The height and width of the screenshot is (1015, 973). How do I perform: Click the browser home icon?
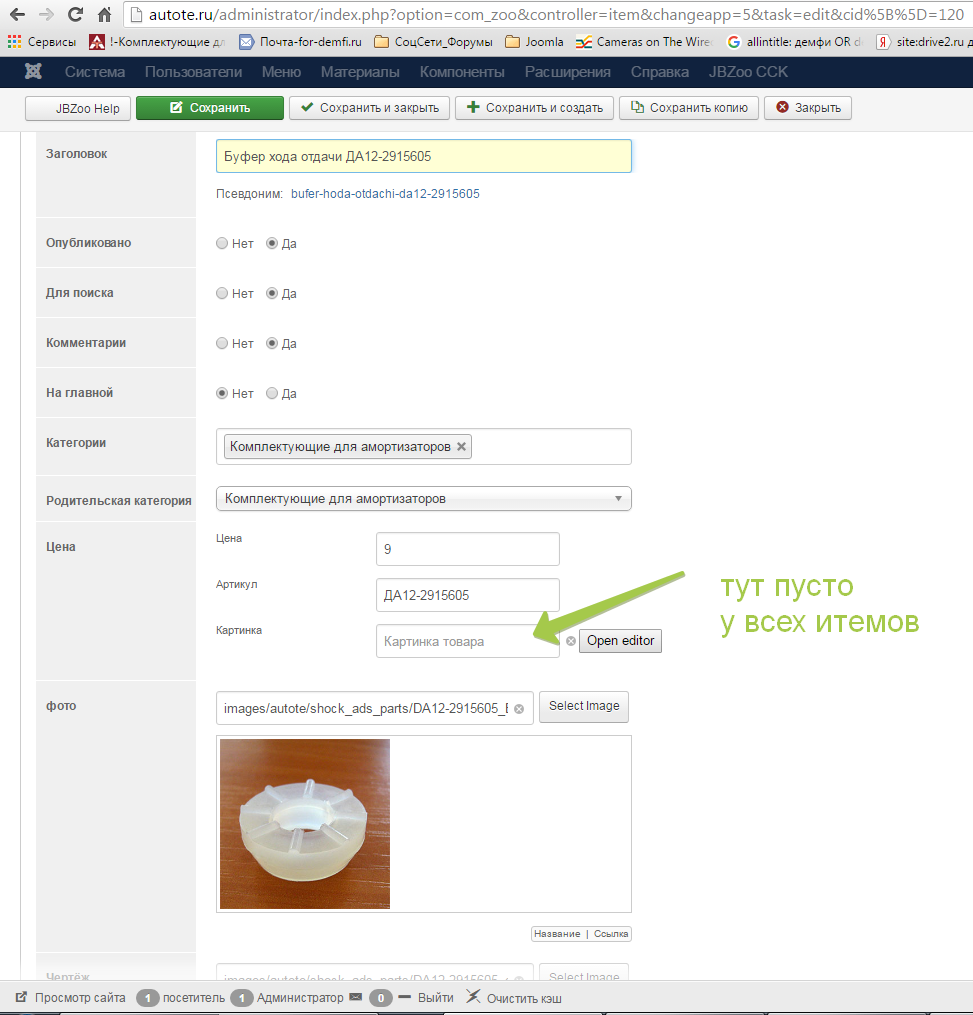point(104,15)
